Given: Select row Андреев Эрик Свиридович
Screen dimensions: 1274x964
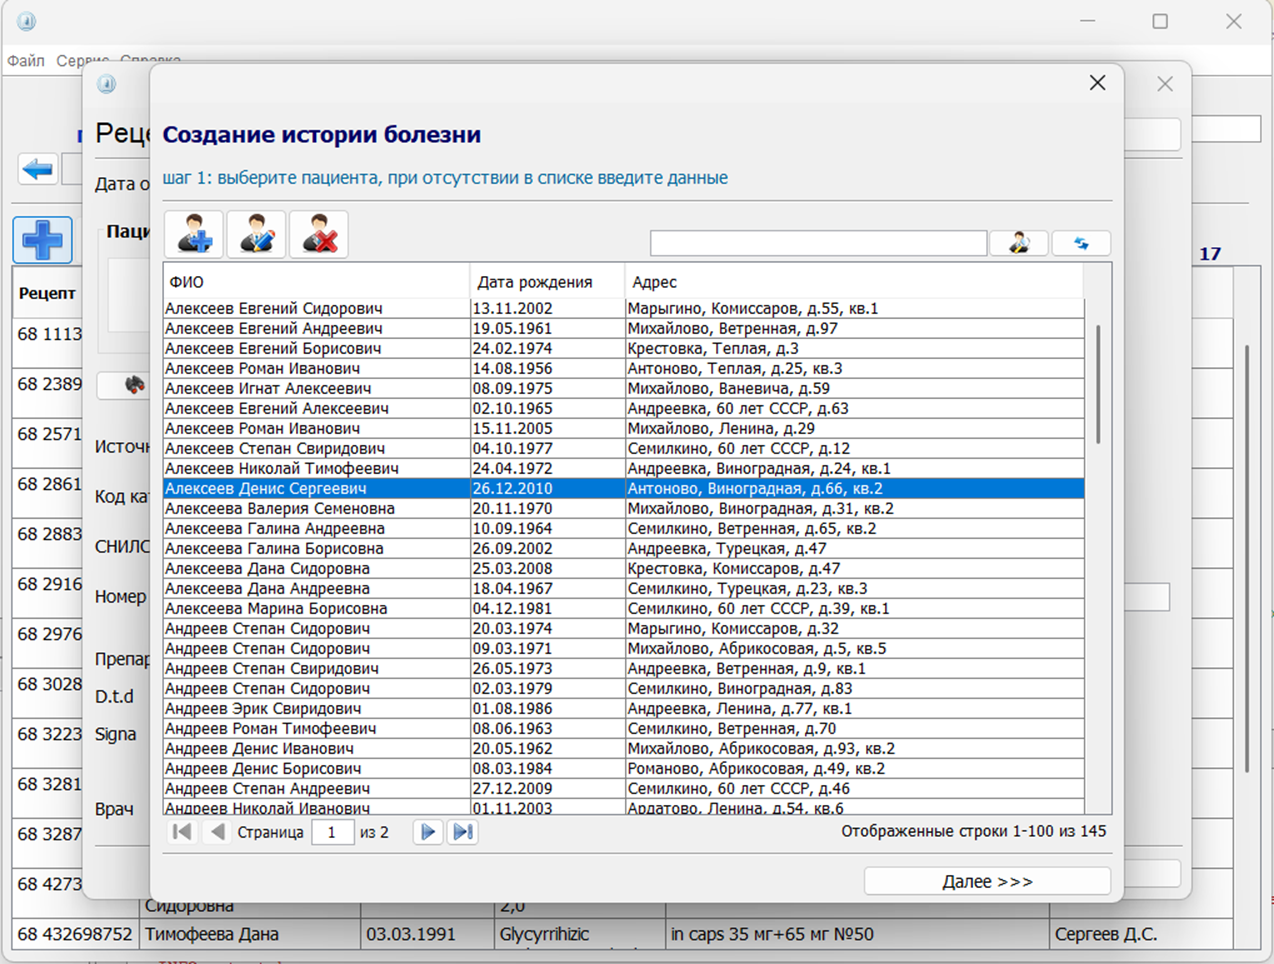Looking at the screenshot, I should 263,708.
